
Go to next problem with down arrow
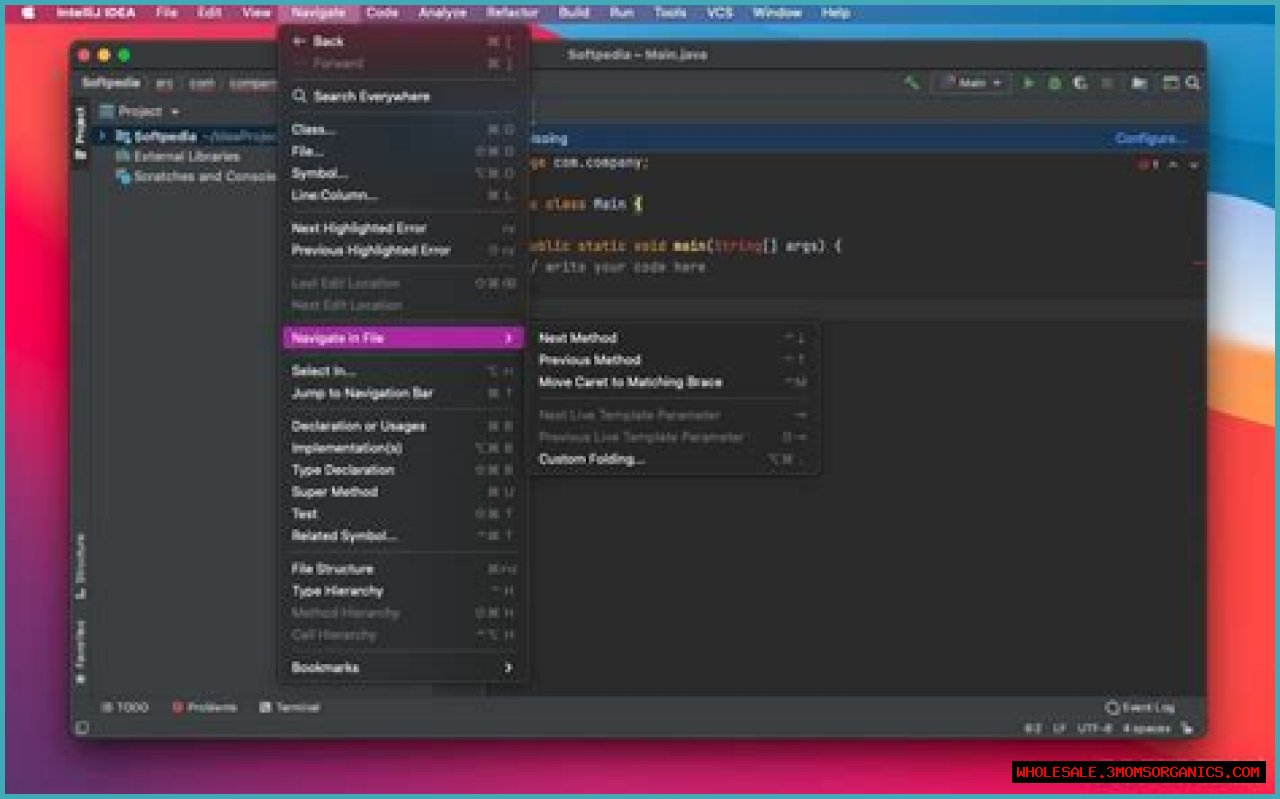click(1193, 164)
